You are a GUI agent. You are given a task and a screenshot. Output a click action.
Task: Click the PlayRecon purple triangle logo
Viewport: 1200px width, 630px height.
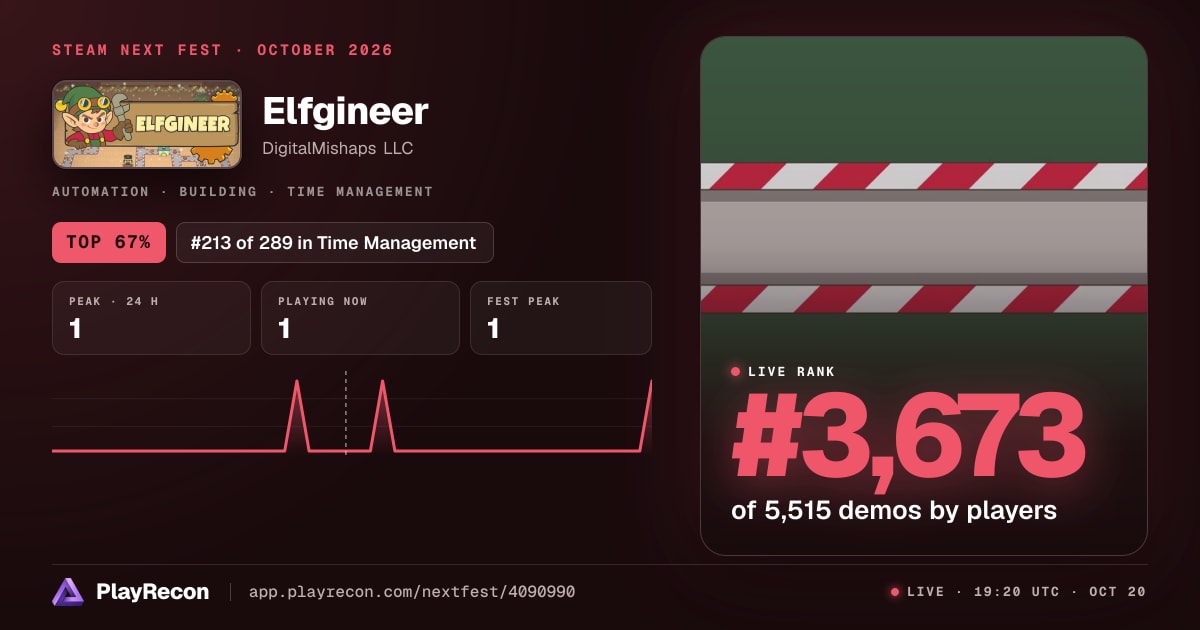coord(68,592)
